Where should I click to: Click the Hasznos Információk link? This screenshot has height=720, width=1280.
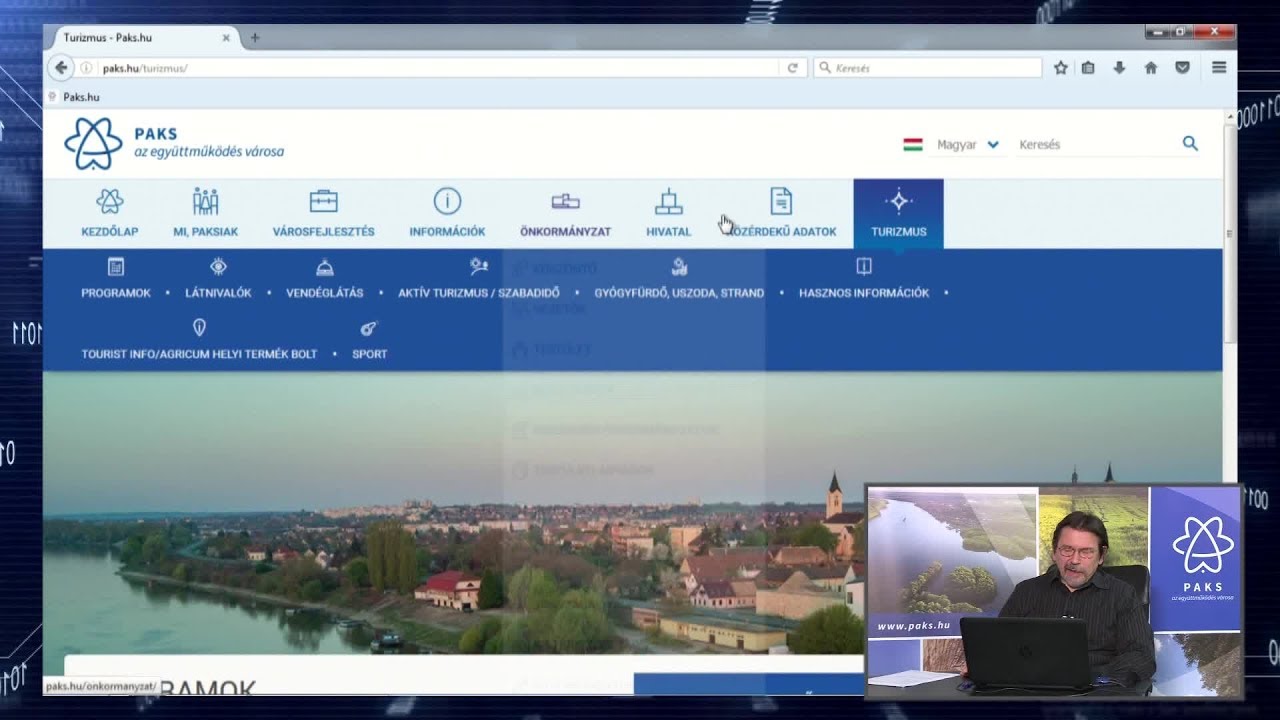[x=864, y=293]
